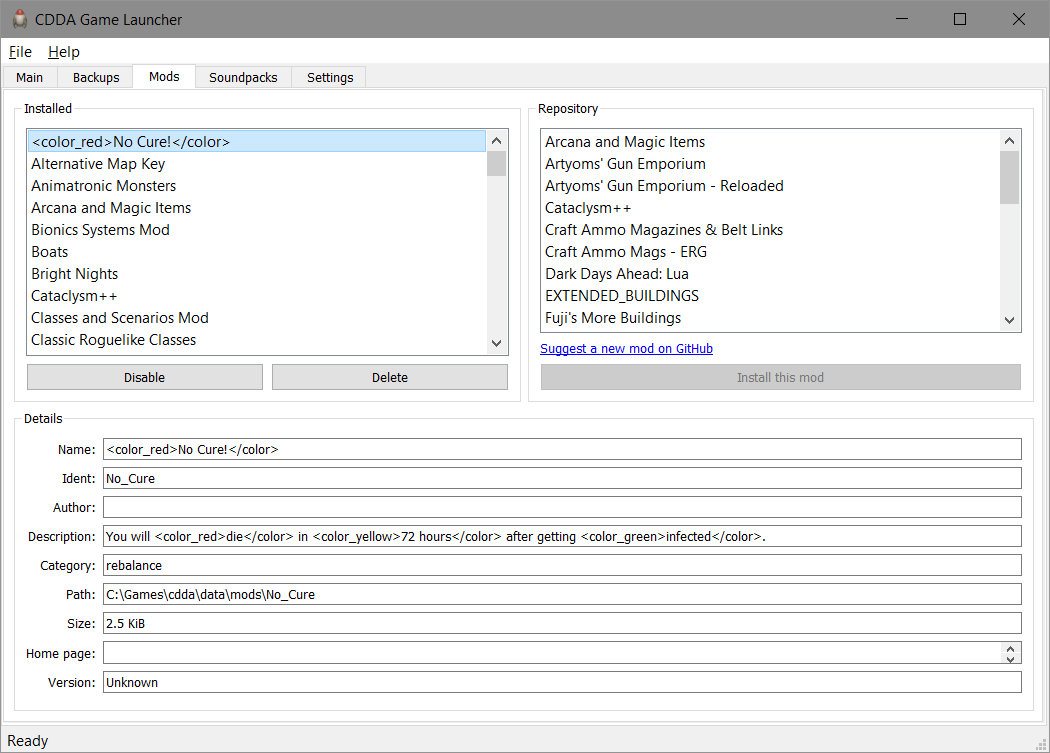1050x753 pixels.
Task: Select Classic Roguelike Classes mod
Action: pyautogui.click(x=257, y=340)
